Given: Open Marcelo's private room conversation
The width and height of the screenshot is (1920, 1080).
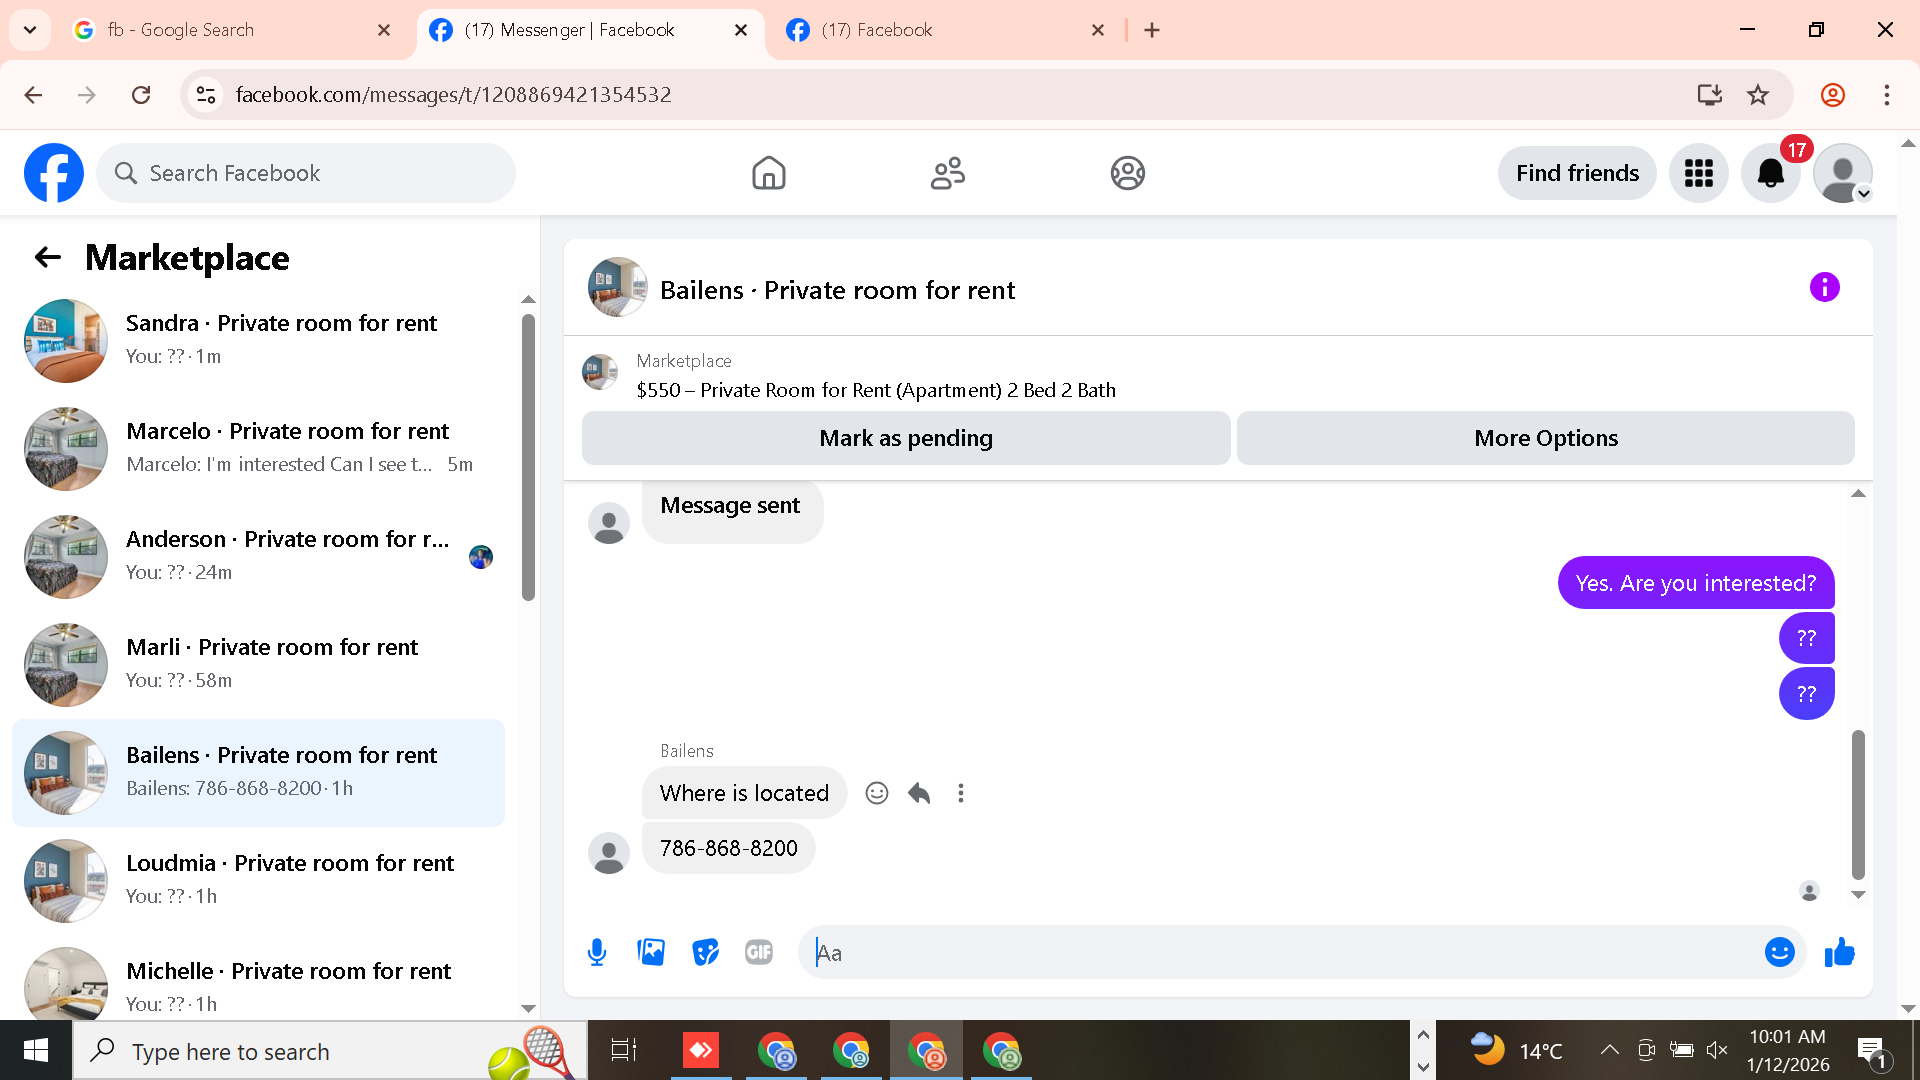Looking at the screenshot, I should click(260, 447).
